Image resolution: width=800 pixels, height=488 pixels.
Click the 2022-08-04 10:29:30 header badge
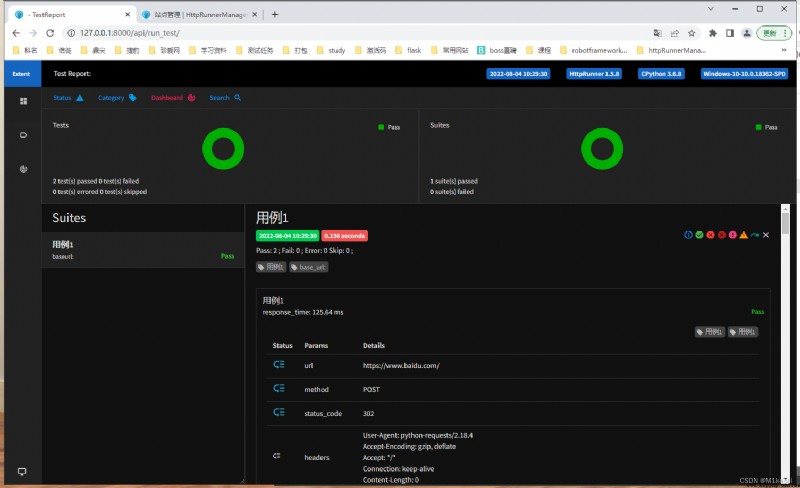pos(518,74)
